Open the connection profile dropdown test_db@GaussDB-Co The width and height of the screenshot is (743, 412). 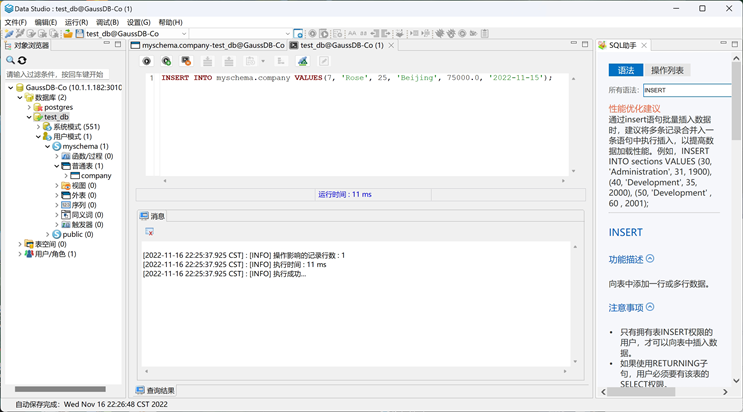184,34
